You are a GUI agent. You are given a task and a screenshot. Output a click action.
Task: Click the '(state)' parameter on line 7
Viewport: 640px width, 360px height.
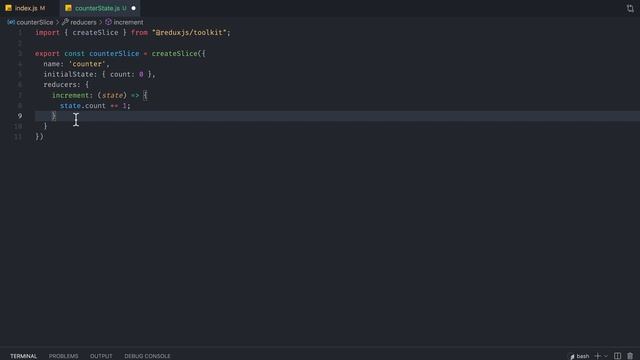pos(112,95)
